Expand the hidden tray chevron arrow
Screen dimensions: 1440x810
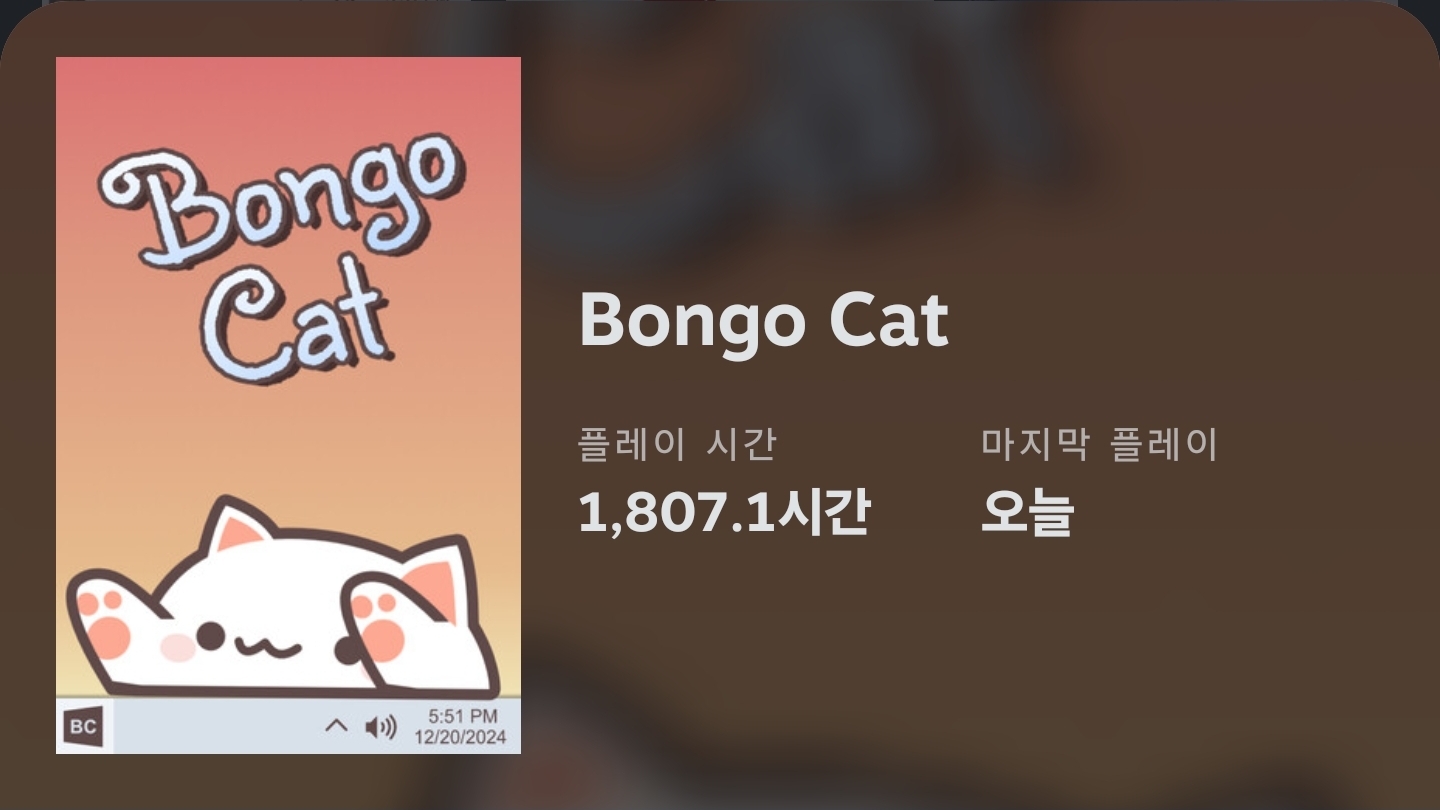[337, 726]
